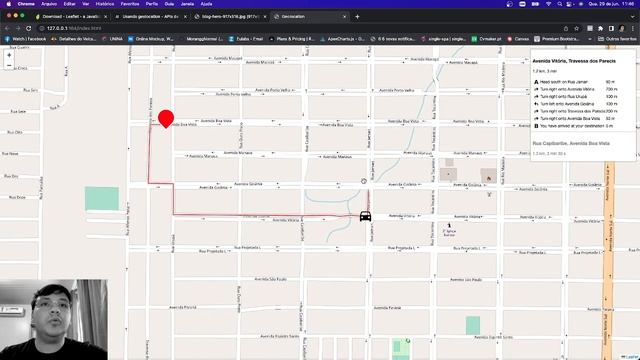Close the Usando geolocation tab
Image resolution: width=640 pixels, height=360 pixels.
185,16
